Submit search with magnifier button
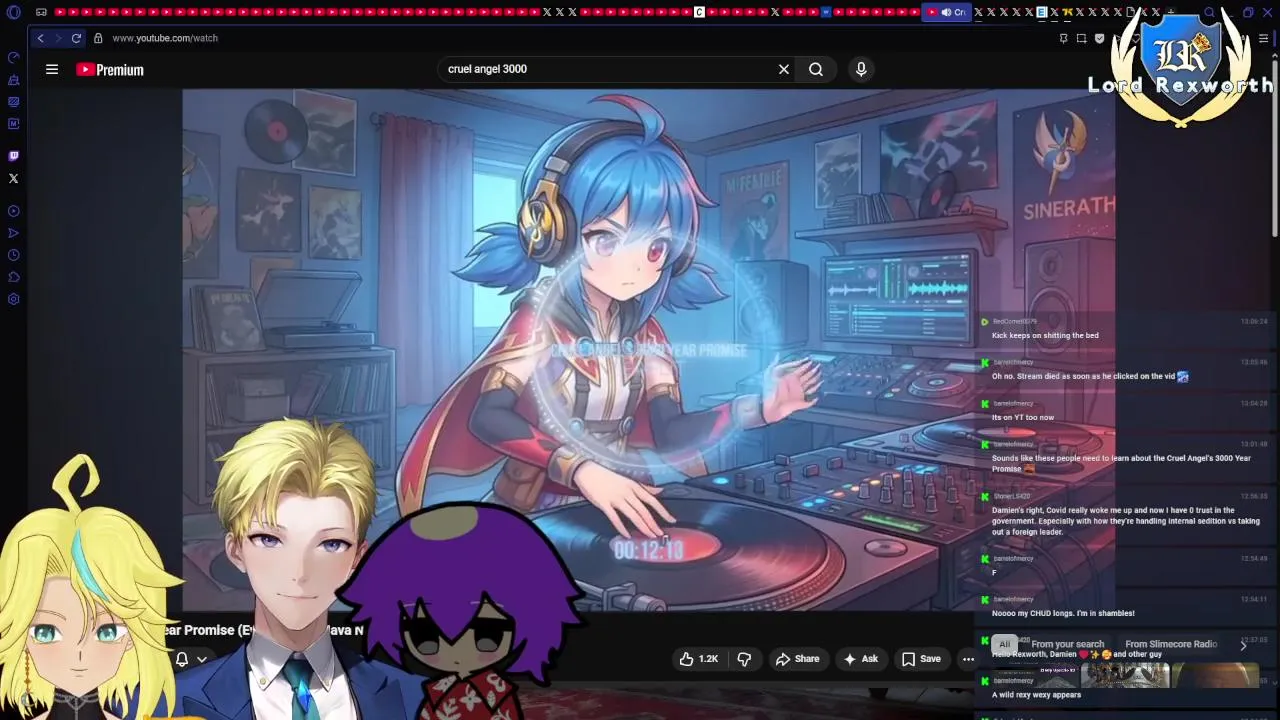The image size is (1280, 720). click(x=816, y=69)
